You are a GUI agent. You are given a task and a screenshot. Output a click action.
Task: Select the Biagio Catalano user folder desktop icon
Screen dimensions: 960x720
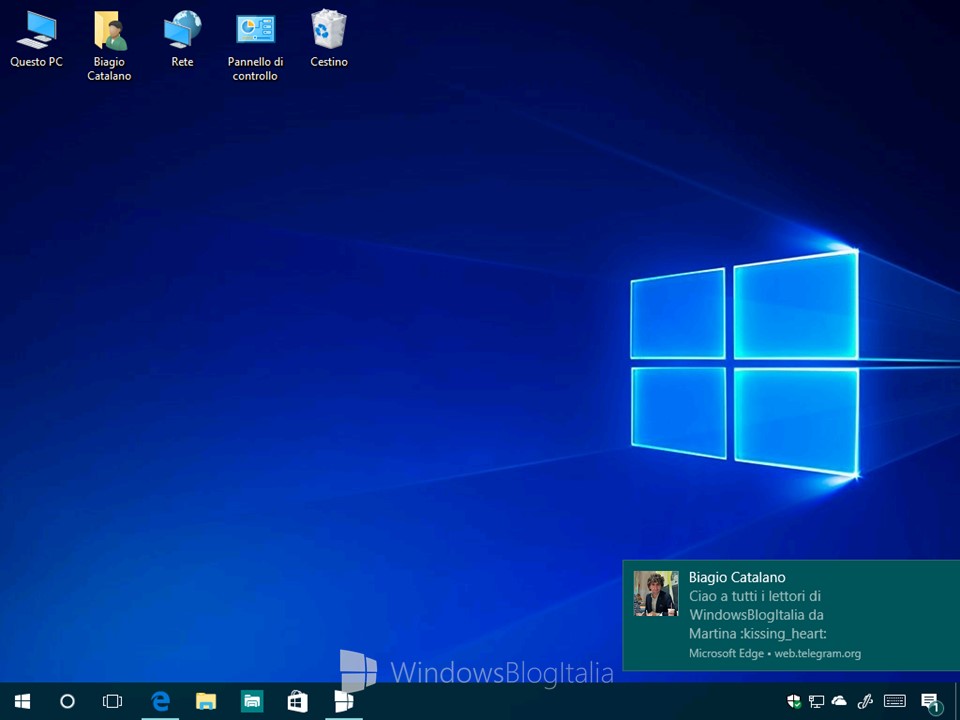click(110, 45)
